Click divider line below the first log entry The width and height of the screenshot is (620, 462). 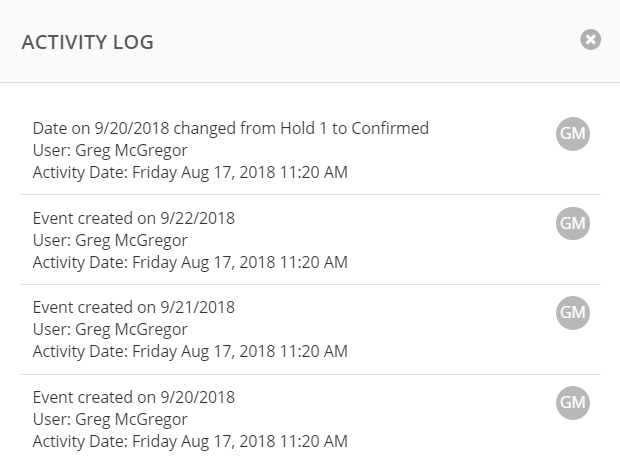coord(311,194)
